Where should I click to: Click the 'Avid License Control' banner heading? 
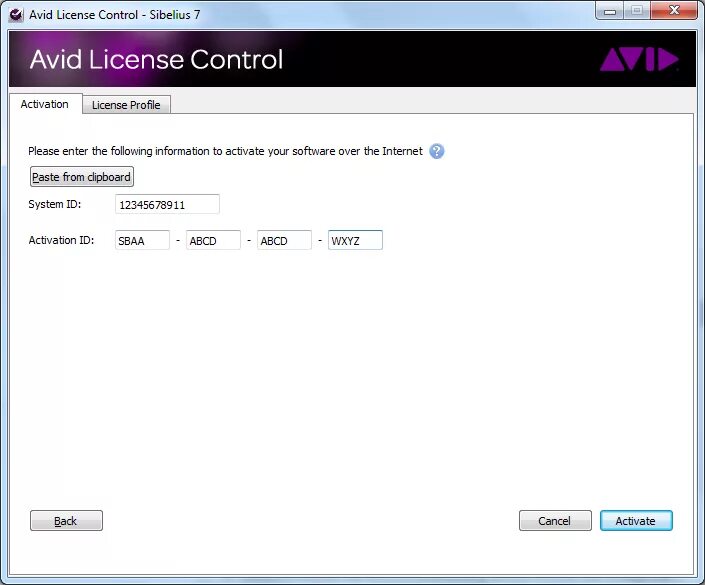coord(156,60)
